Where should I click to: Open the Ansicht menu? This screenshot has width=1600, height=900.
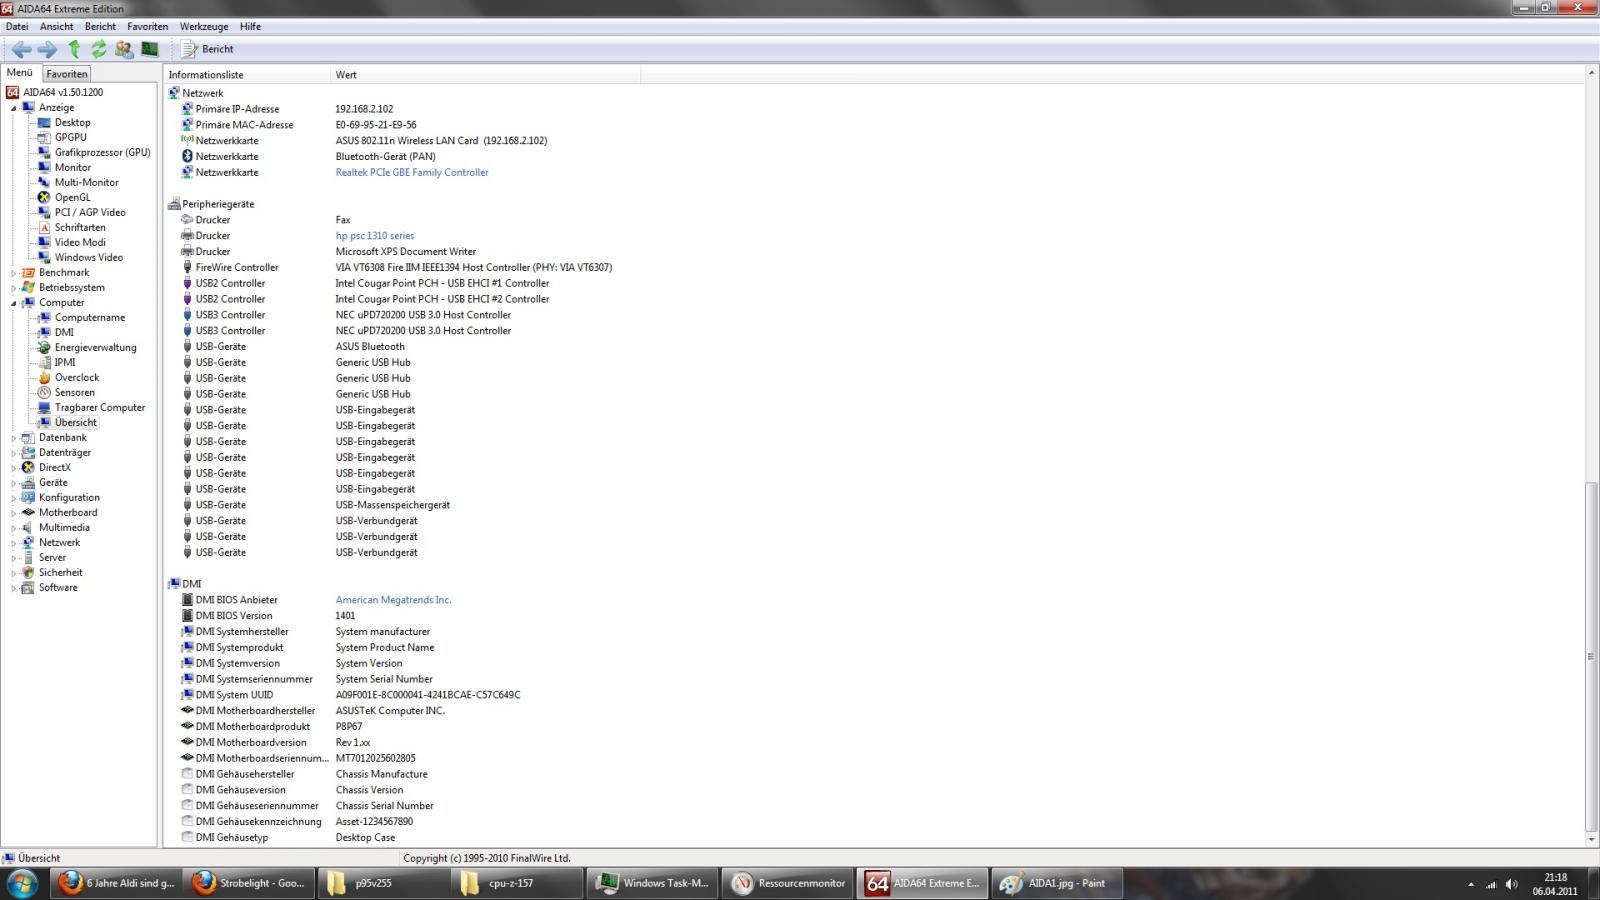point(56,27)
